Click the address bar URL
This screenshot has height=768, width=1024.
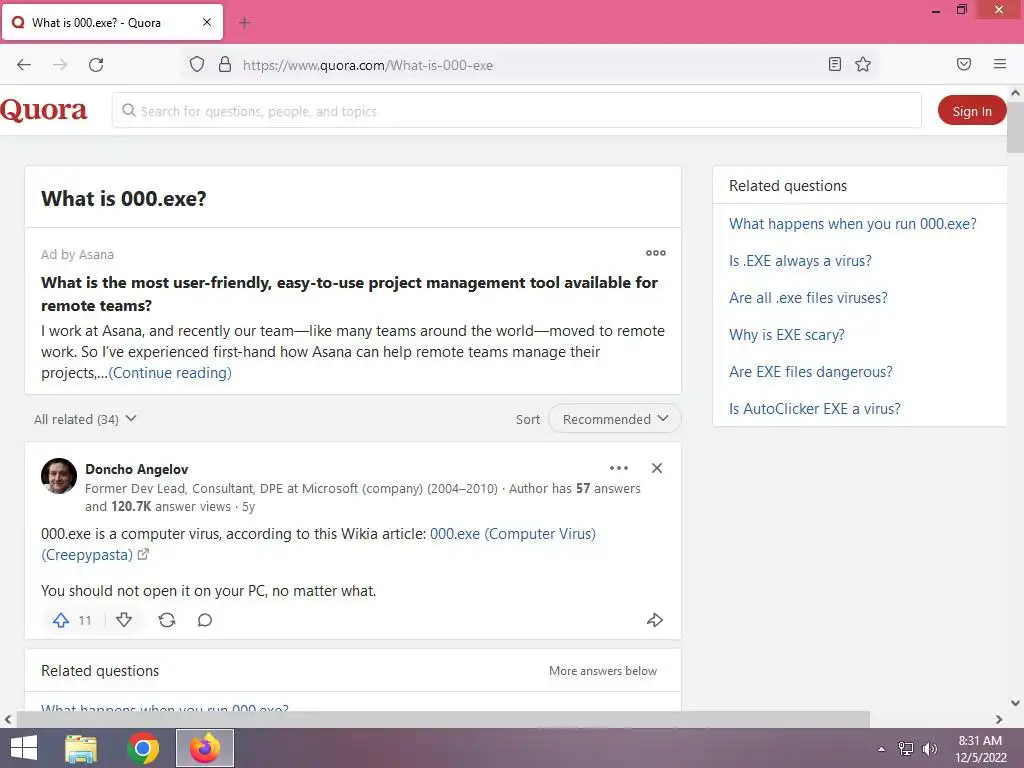[368, 65]
